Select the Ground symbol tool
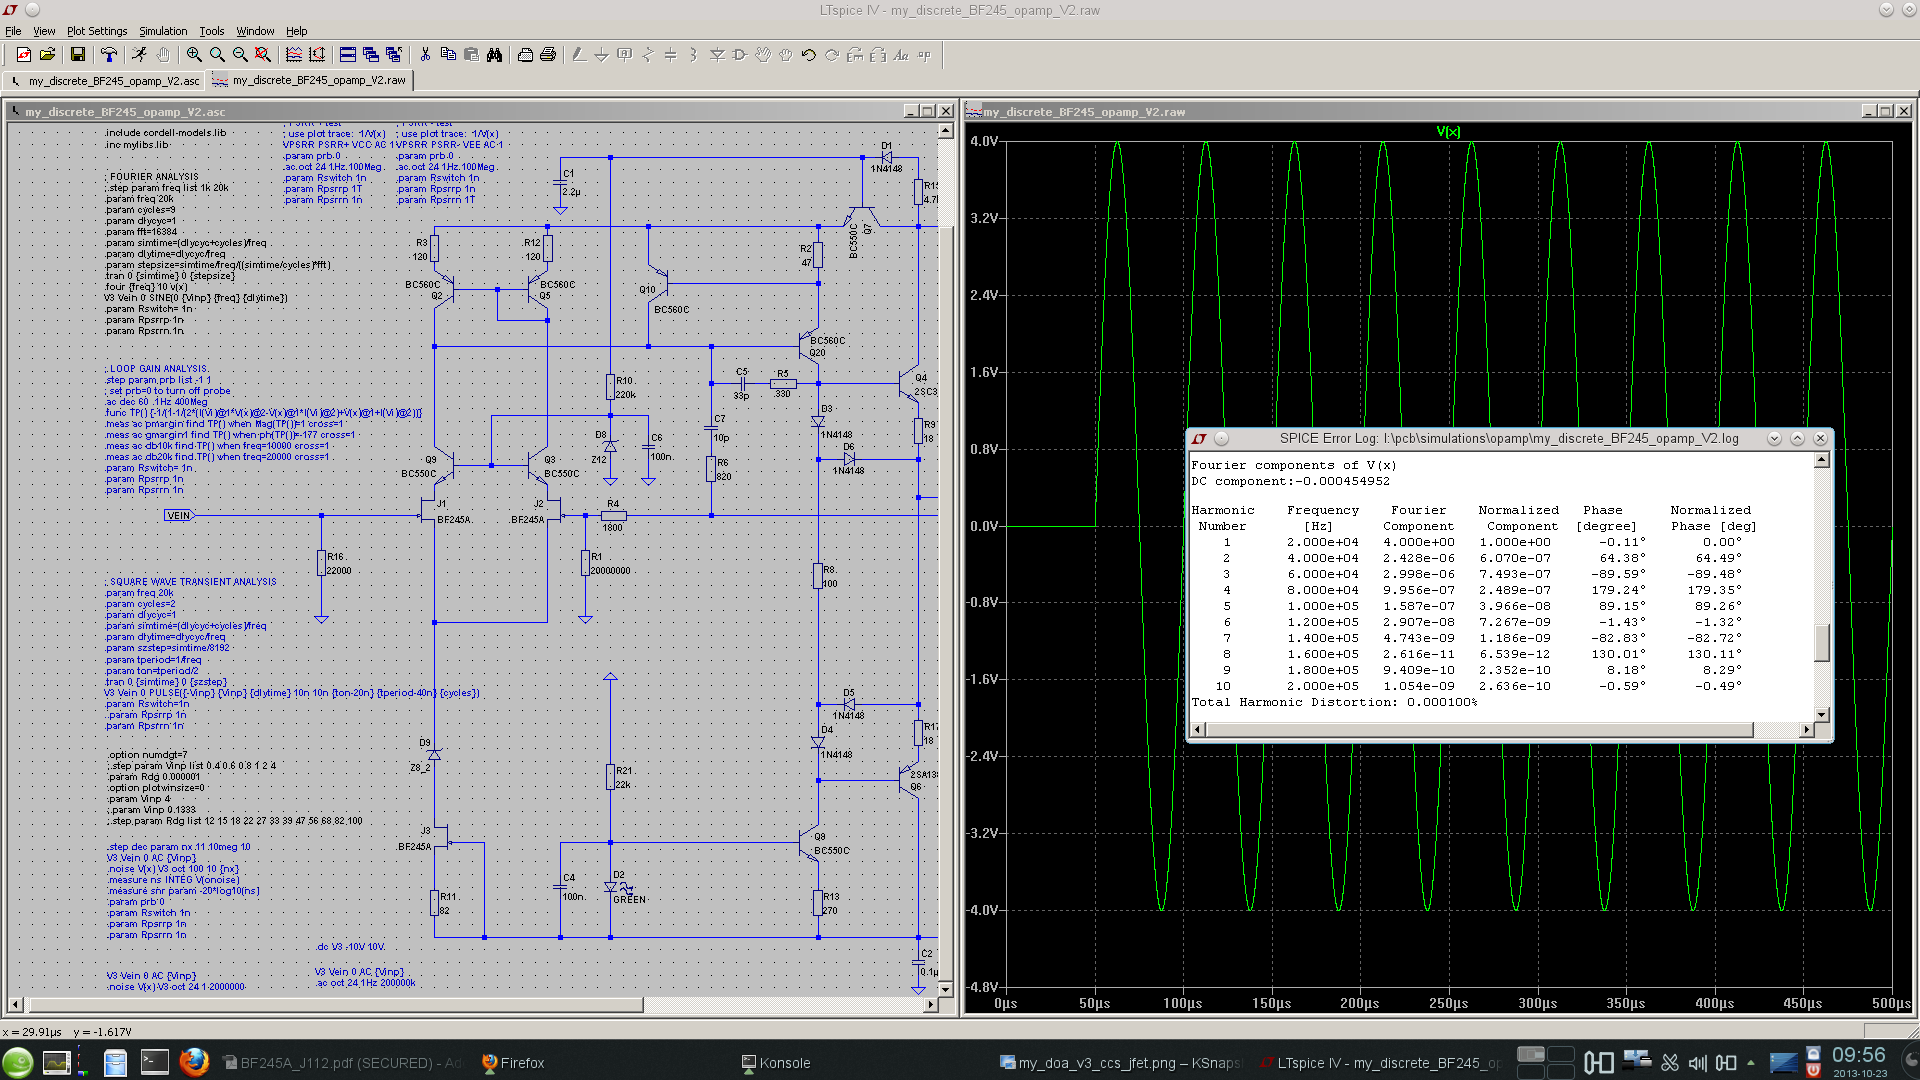The width and height of the screenshot is (1920, 1080). [x=602, y=55]
